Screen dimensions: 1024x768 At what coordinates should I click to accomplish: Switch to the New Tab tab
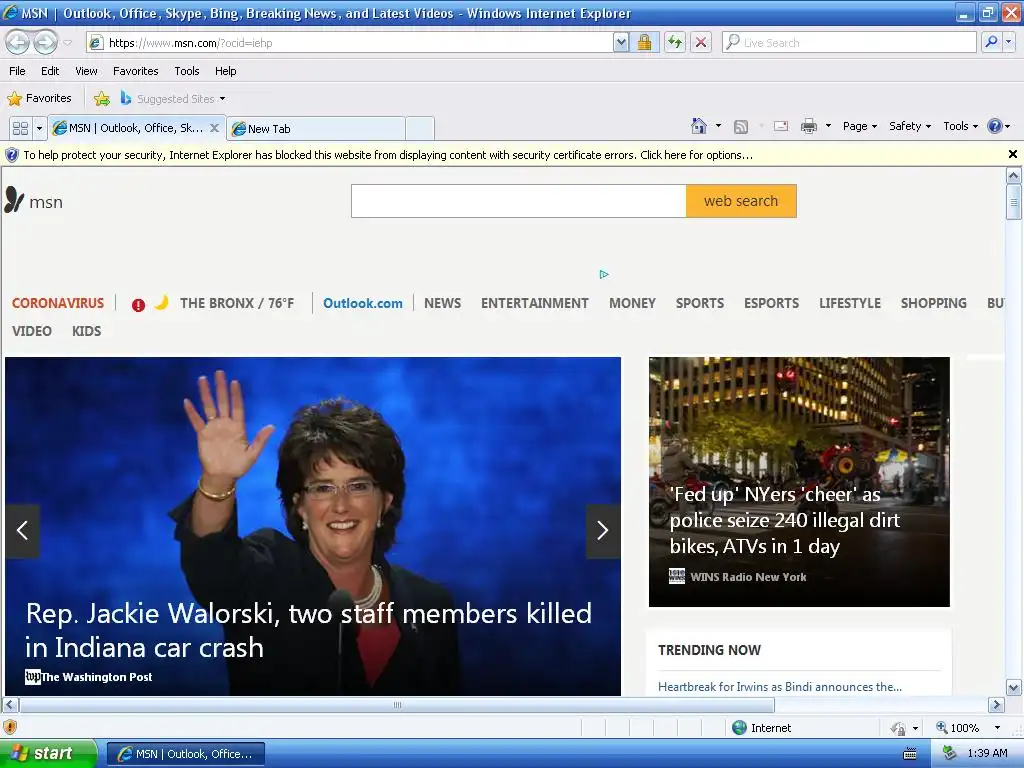[315, 129]
